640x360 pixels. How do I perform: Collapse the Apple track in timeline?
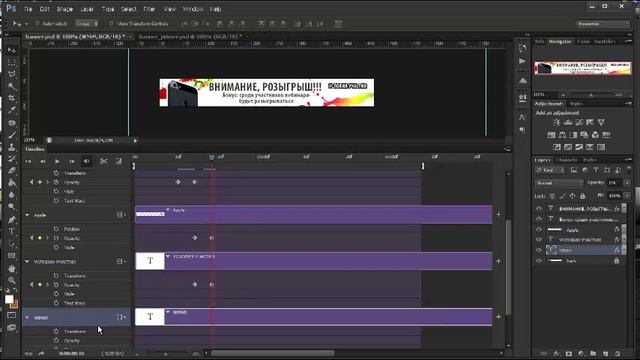click(x=27, y=215)
